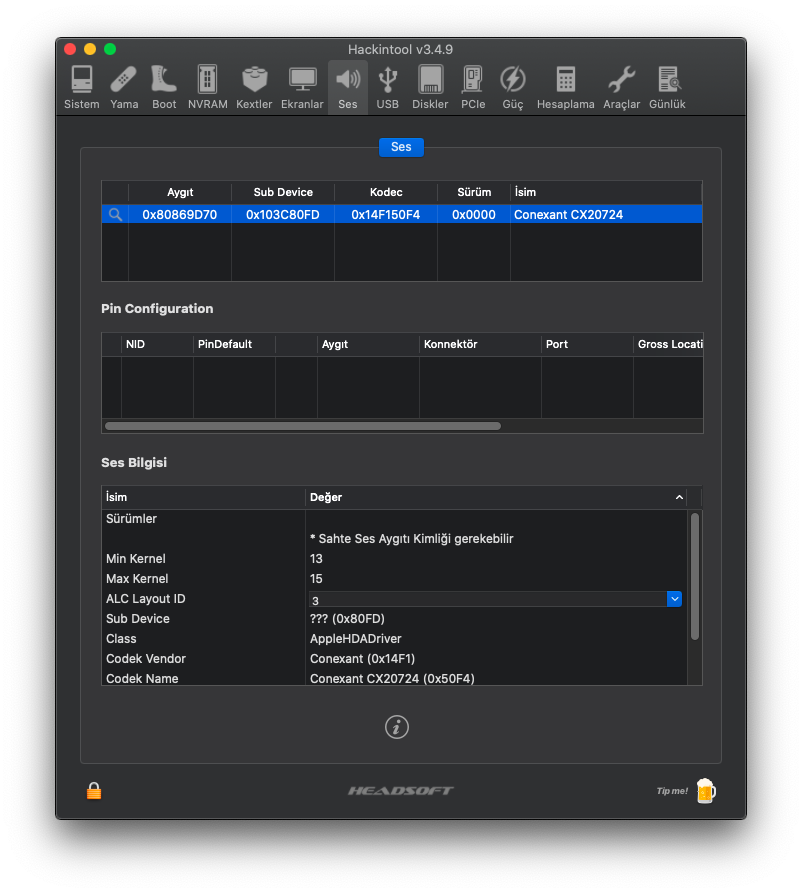Expand the ALC Layout ID dropdown
The image size is (802, 893).
(x=674, y=599)
